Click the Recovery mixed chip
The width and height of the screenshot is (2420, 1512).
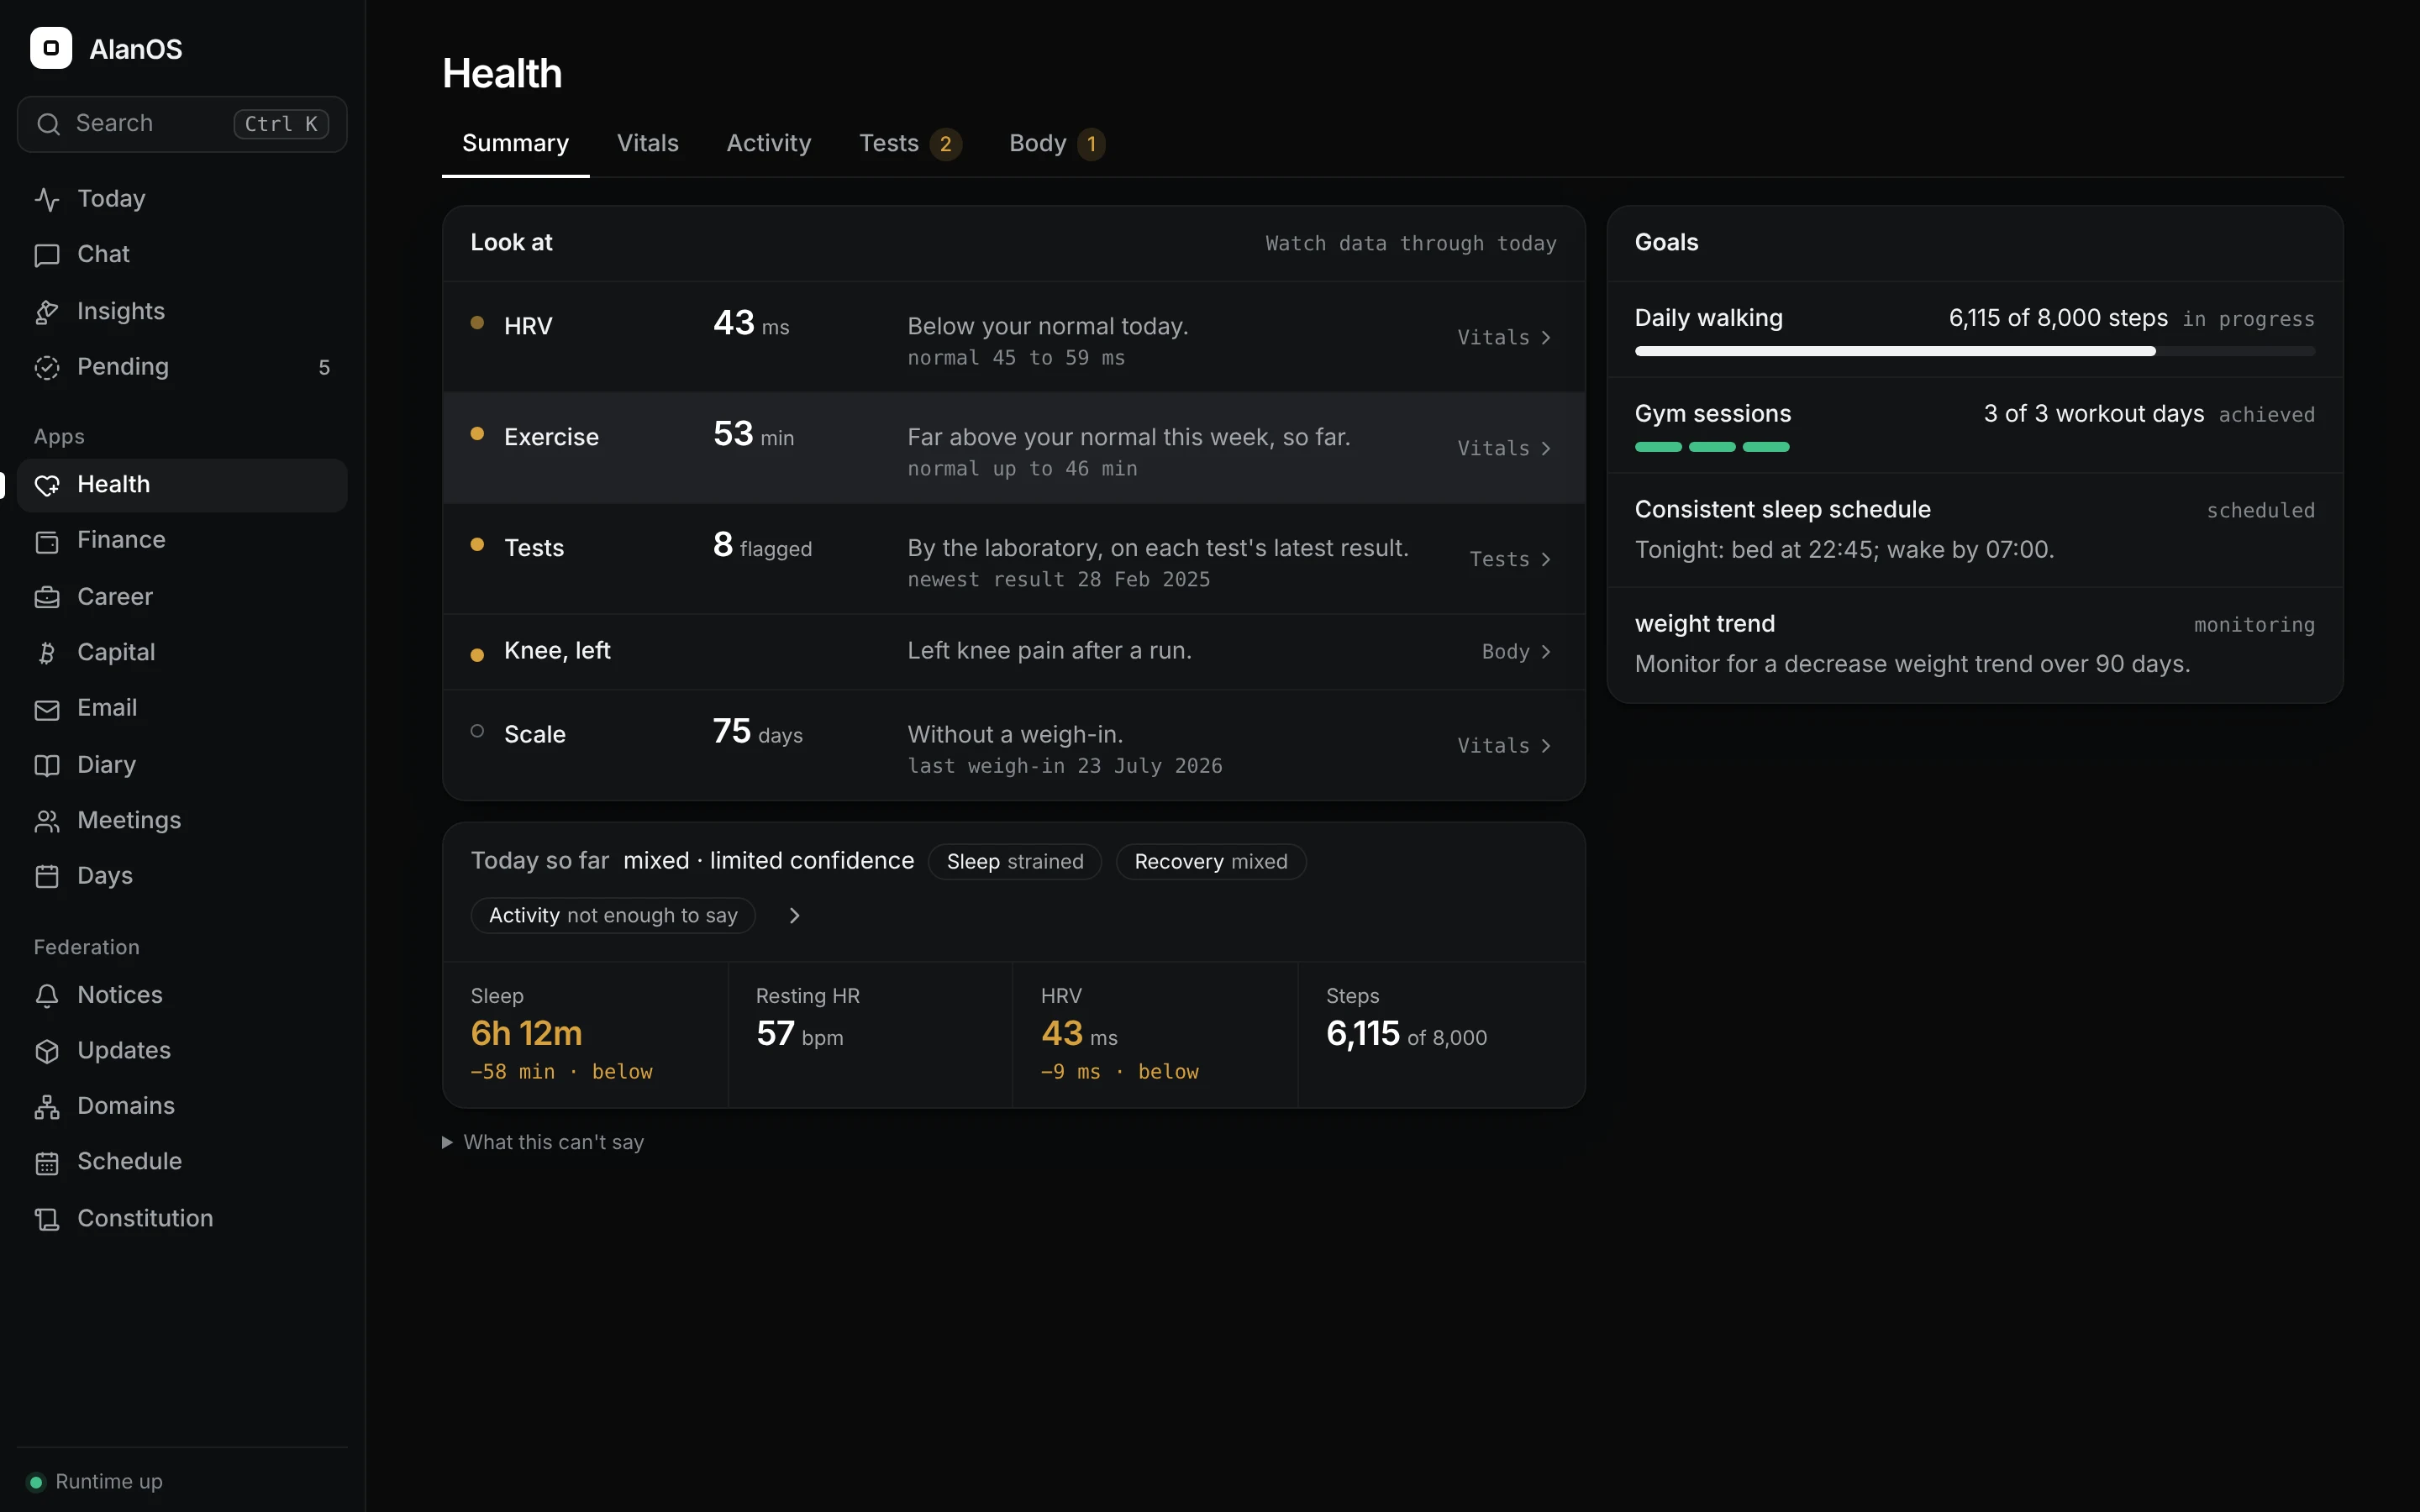pyautogui.click(x=1210, y=861)
